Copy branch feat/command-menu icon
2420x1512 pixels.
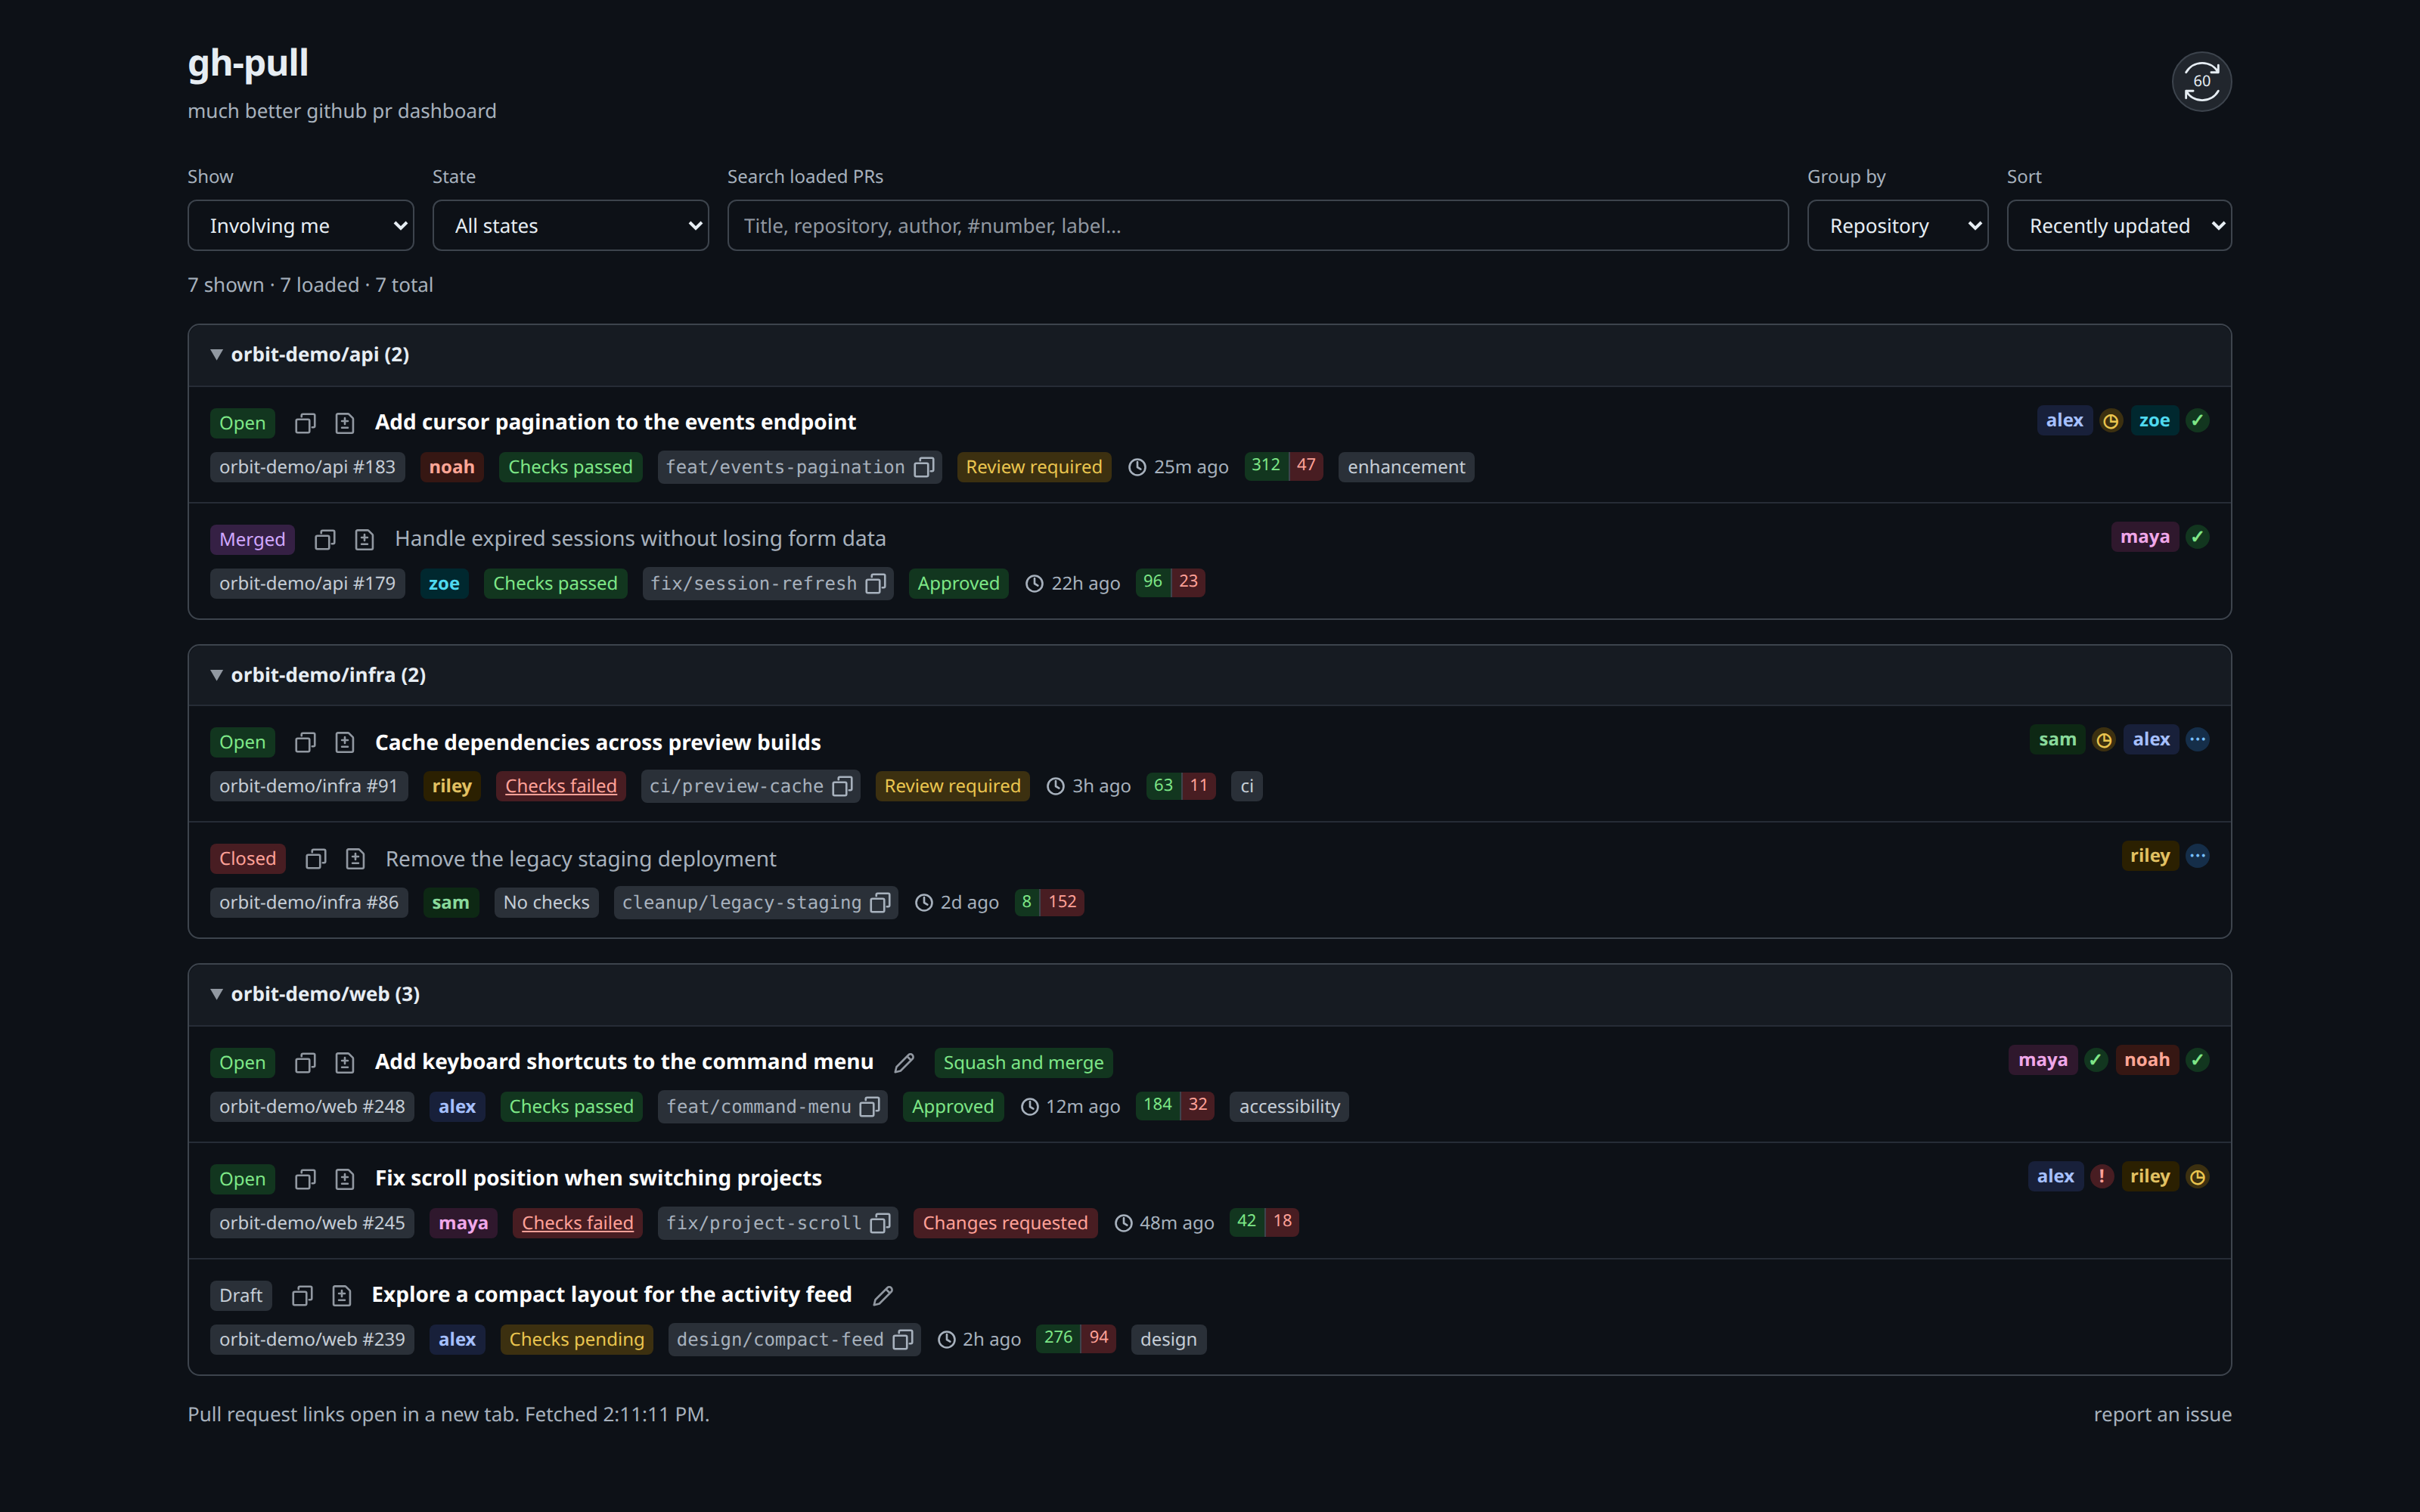(x=870, y=1107)
